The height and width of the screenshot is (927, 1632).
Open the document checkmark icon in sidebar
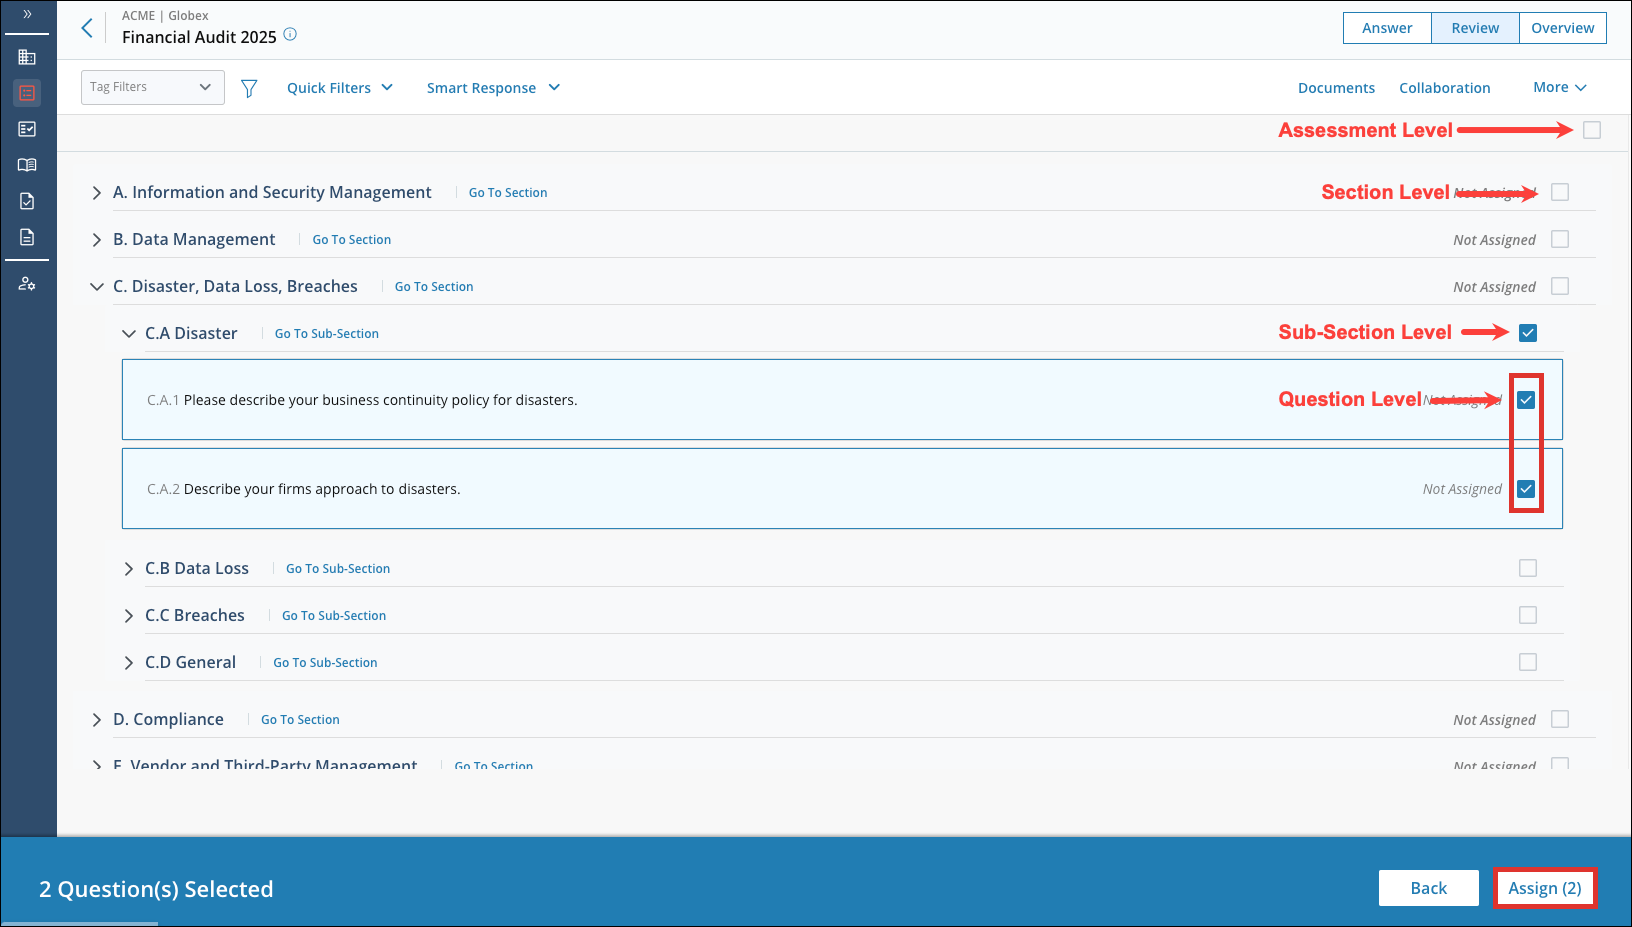27,201
